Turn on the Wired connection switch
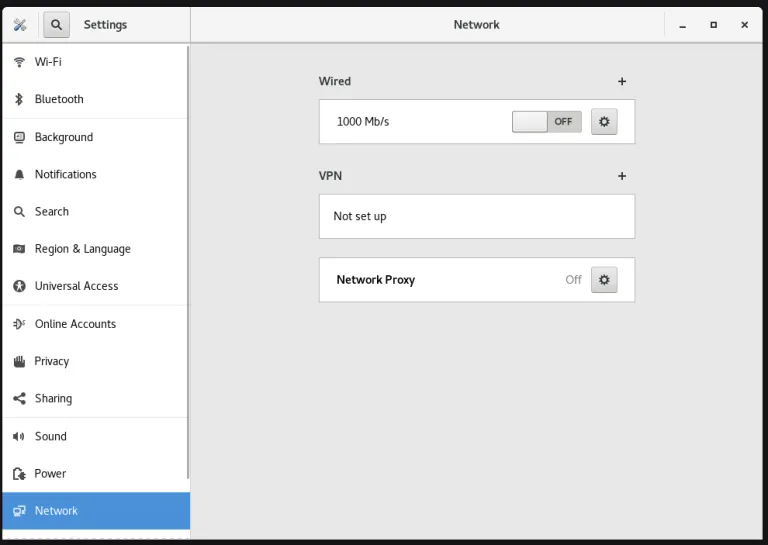Screen dimensions: 768x545 click(x=547, y=121)
